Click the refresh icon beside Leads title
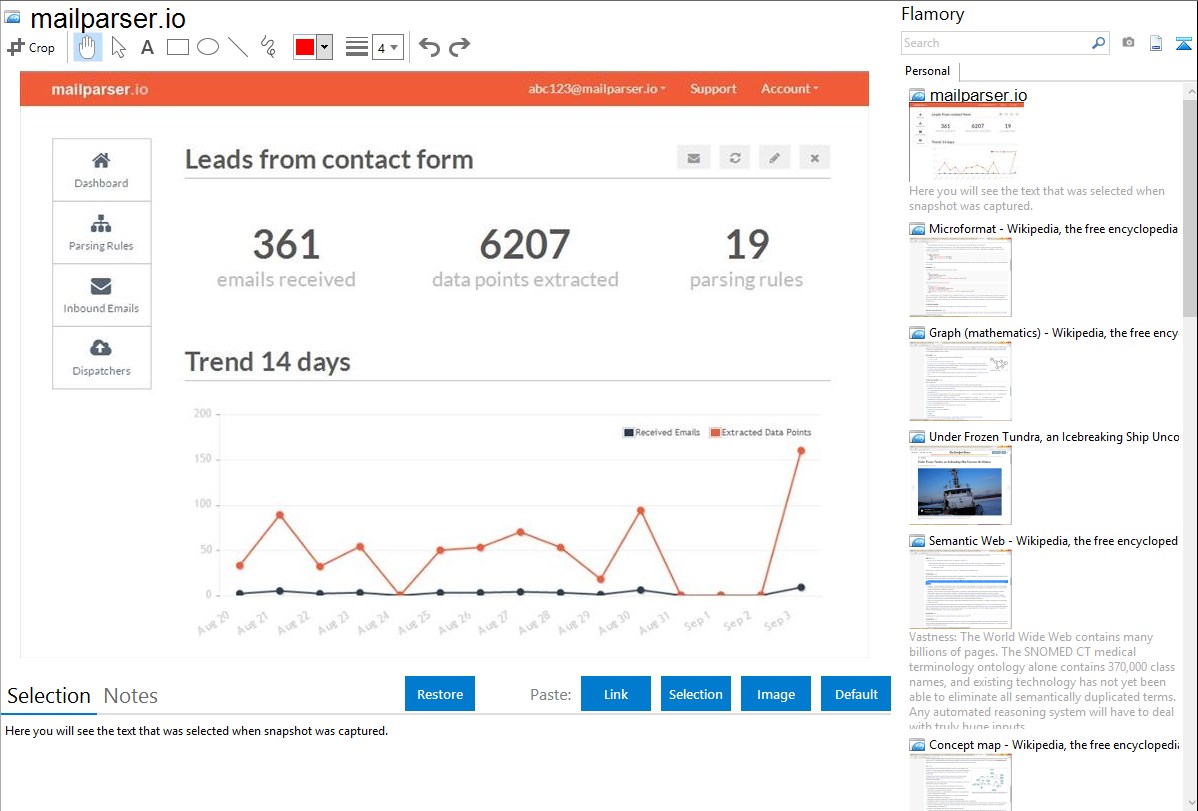This screenshot has width=1198, height=811. (734, 158)
